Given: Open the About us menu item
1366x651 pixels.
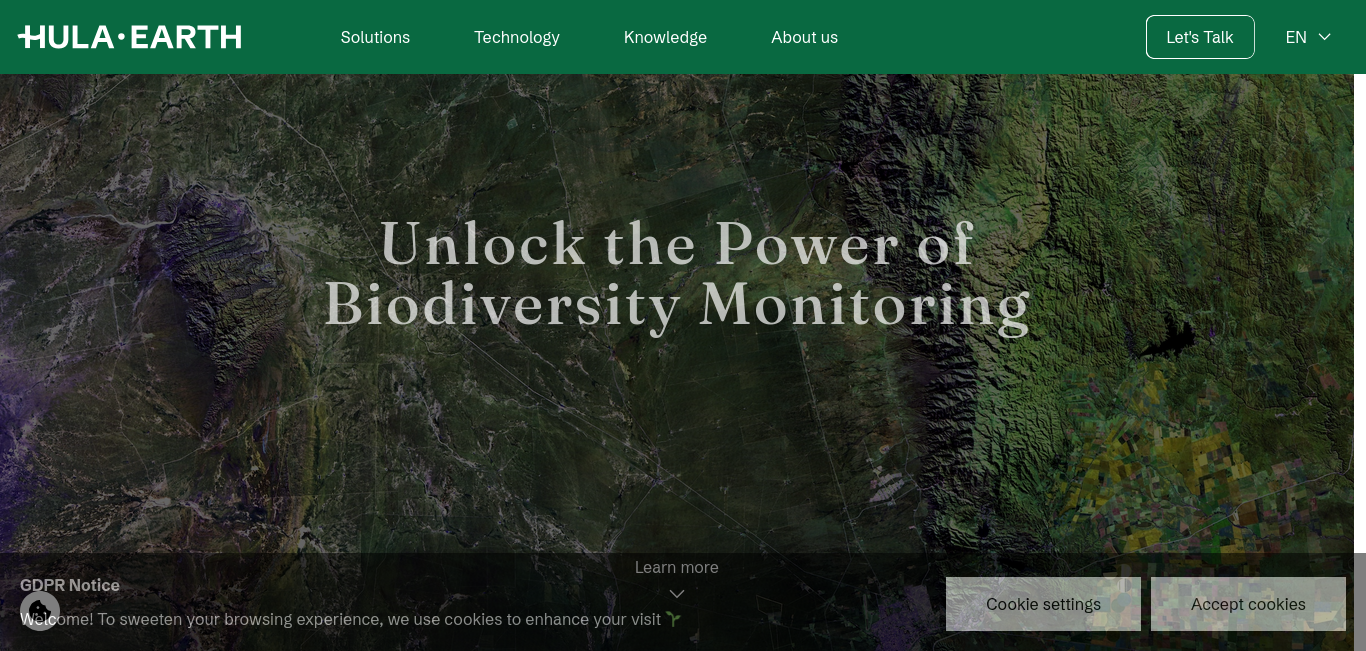Looking at the screenshot, I should point(804,37).
